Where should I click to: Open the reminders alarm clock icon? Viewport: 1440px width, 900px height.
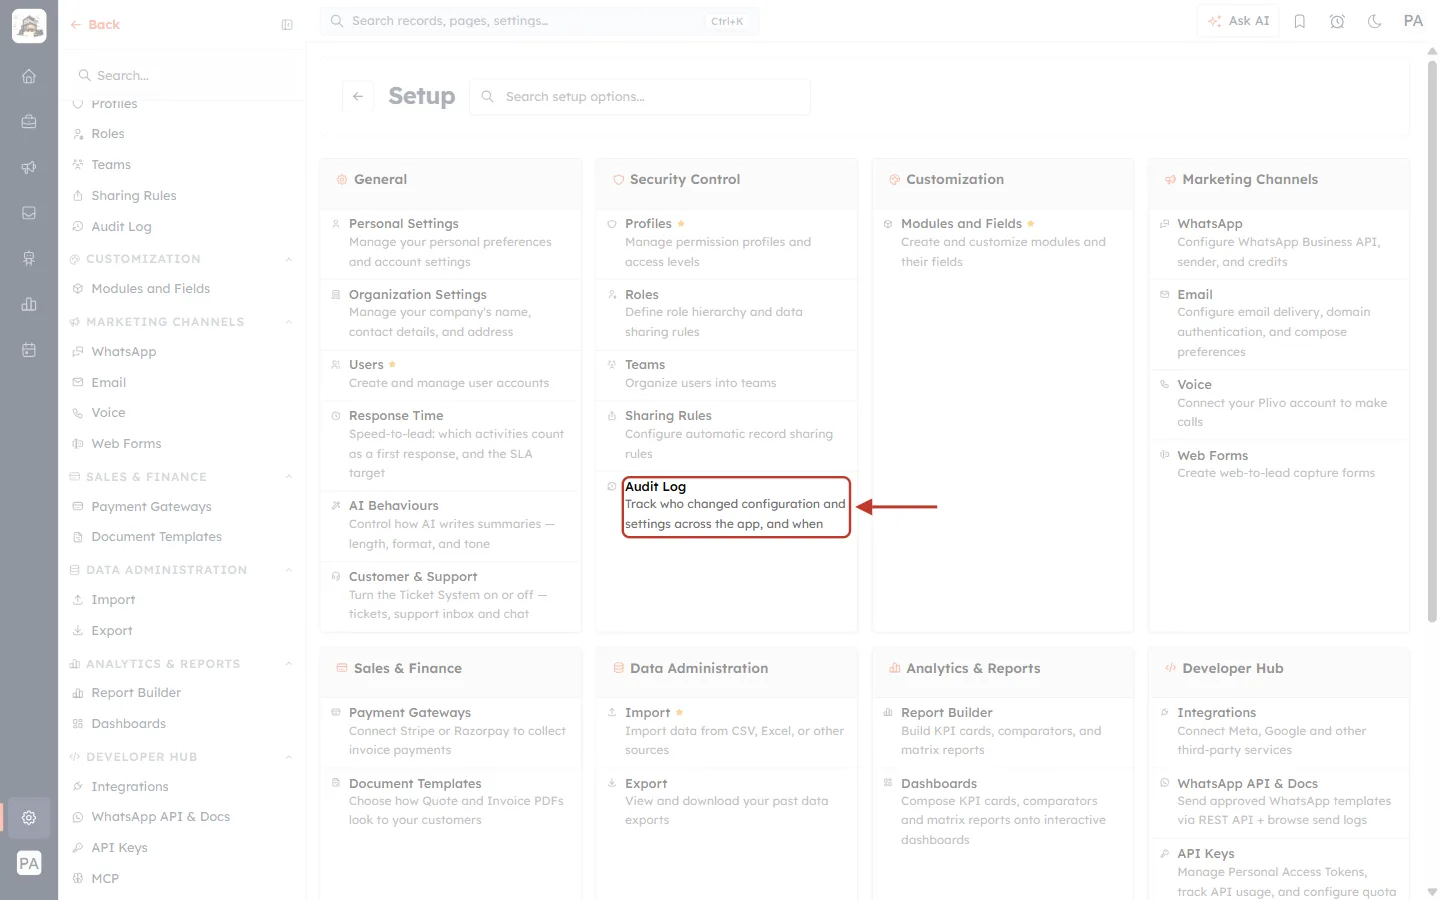tap(1337, 21)
